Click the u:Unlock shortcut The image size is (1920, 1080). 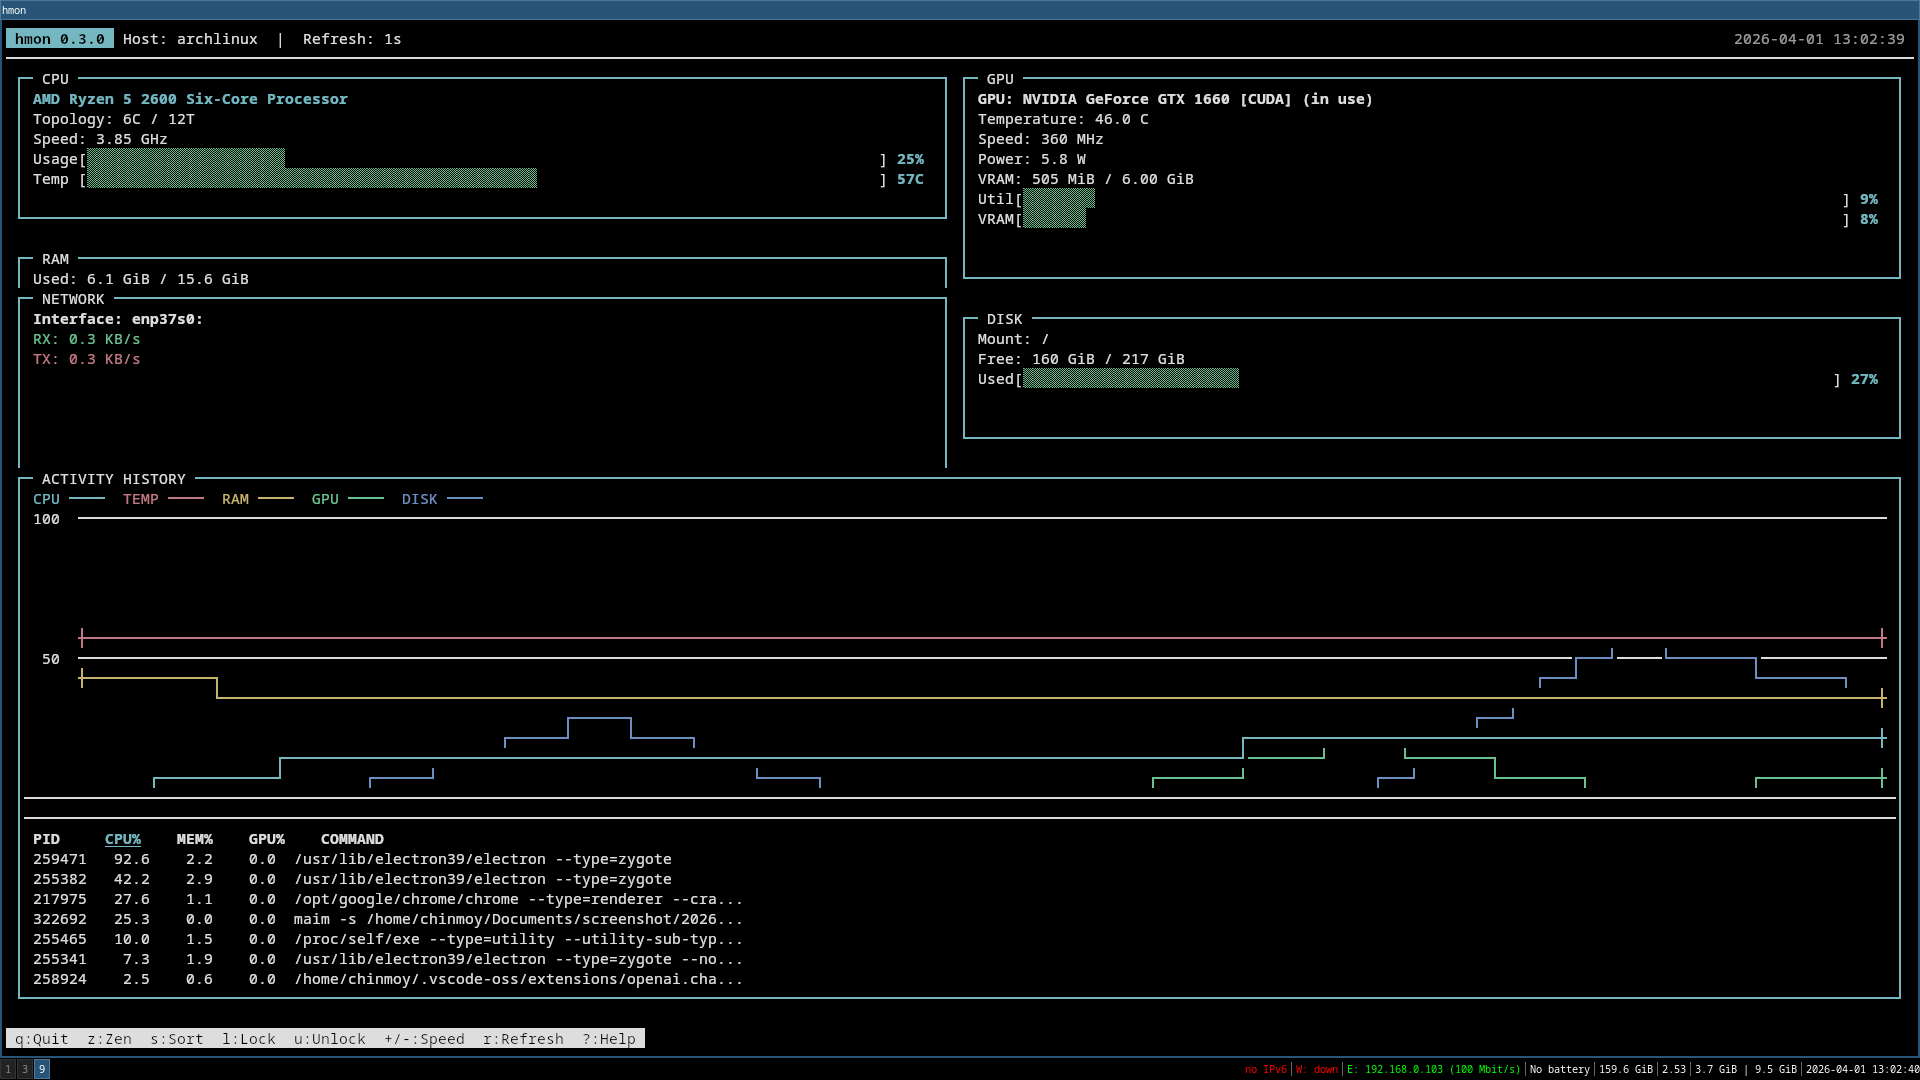tap(329, 1039)
